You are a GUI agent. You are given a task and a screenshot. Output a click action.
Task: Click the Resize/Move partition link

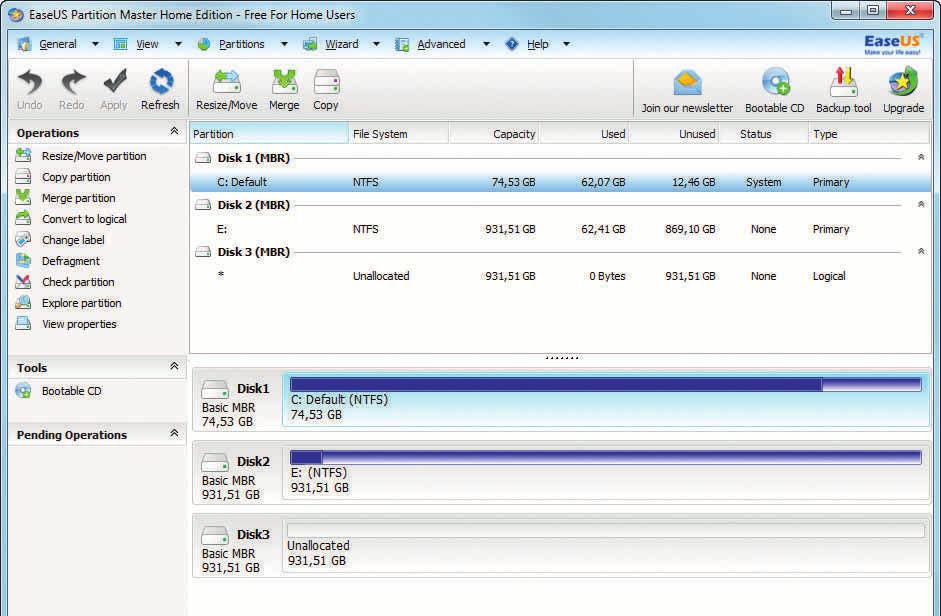click(94, 156)
